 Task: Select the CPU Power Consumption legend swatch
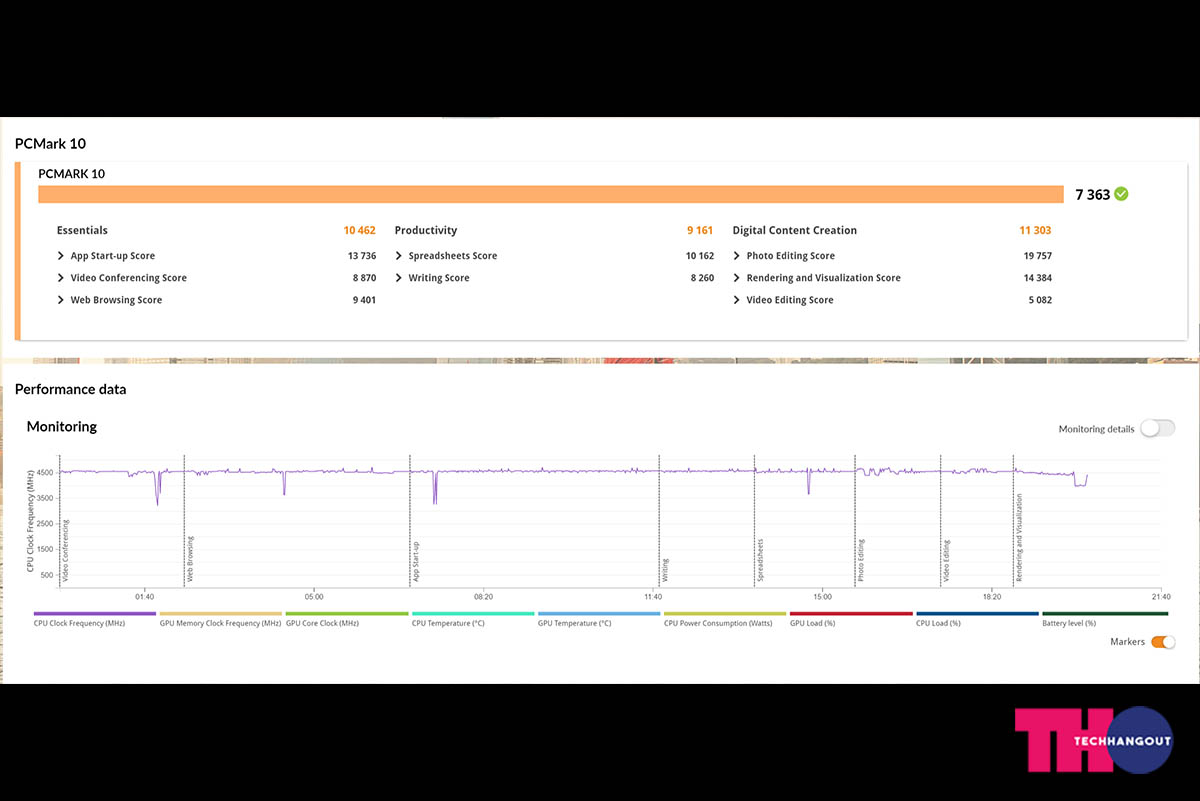[x=725, y=614]
